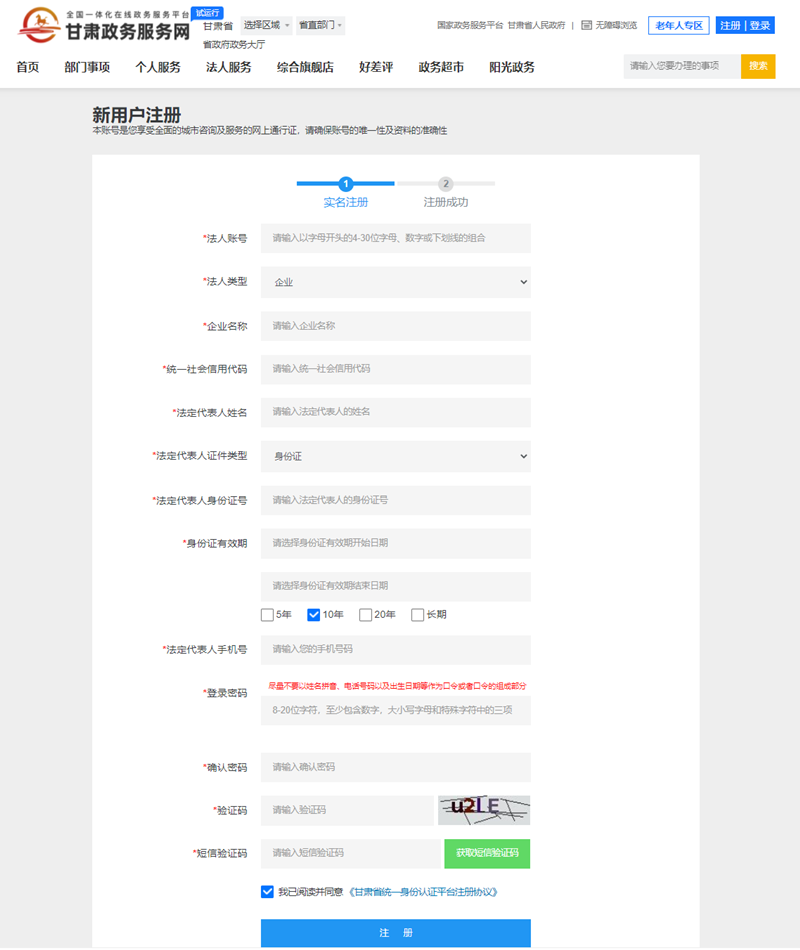Uncheck the 10年 validity checkbox
800x950 pixels.
pos(314,615)
